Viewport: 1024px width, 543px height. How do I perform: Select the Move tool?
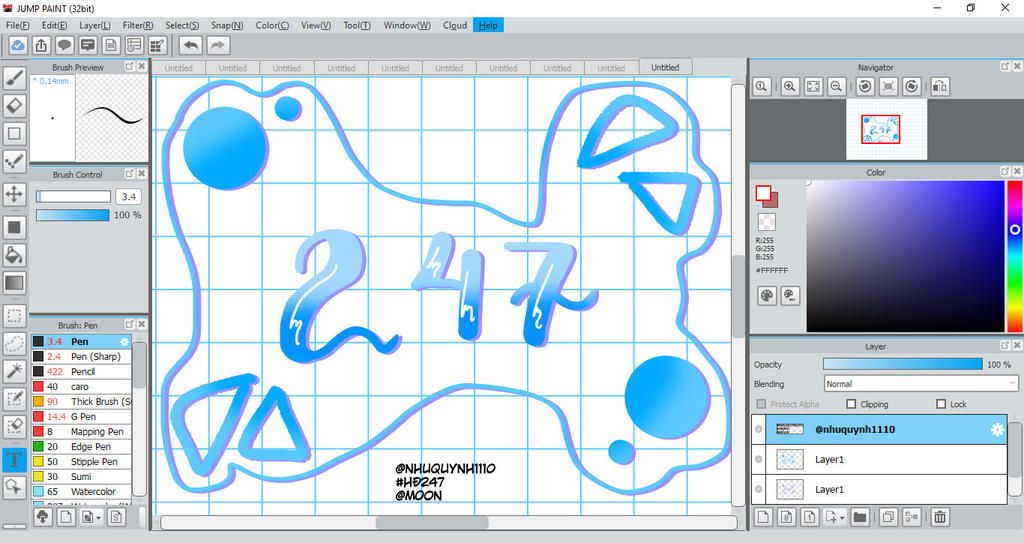click(x=14, y=194)
